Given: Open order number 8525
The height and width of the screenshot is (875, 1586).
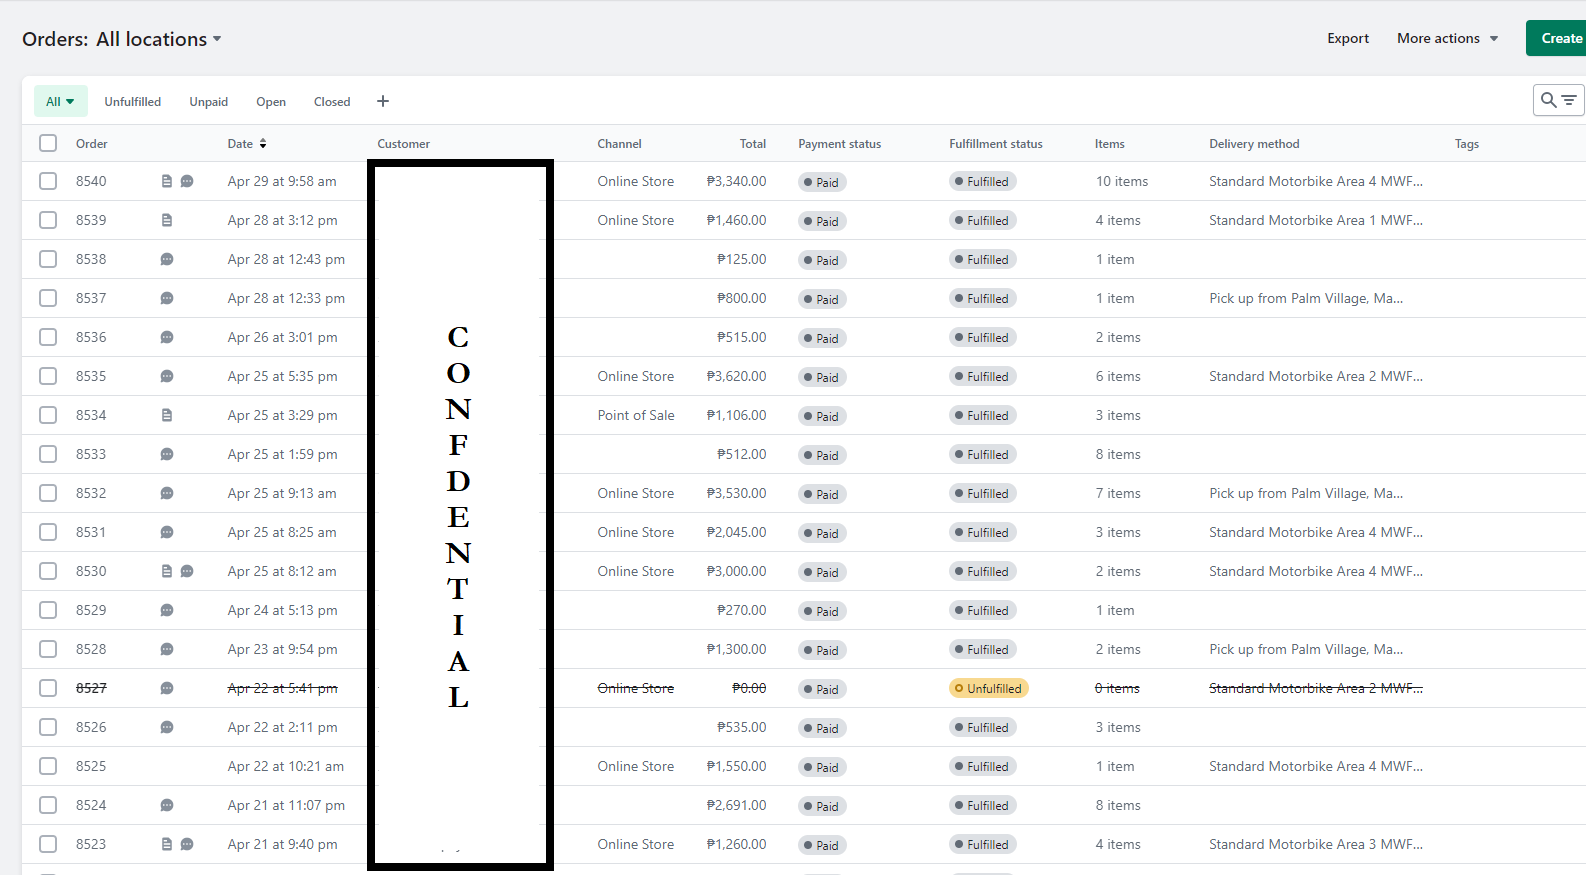Looking at the screenshot, I should tap(91, 766).
